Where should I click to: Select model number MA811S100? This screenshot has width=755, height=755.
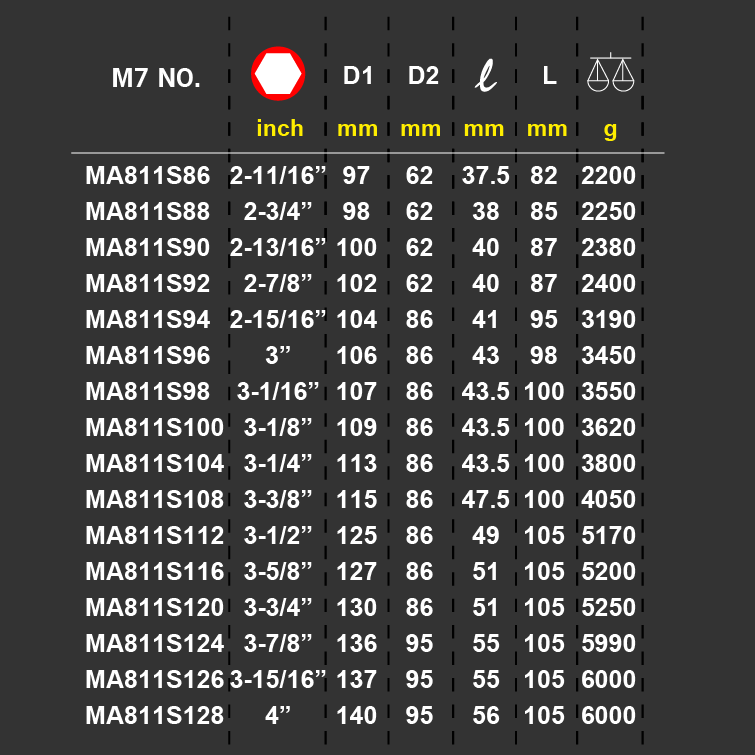click(155, 428)
